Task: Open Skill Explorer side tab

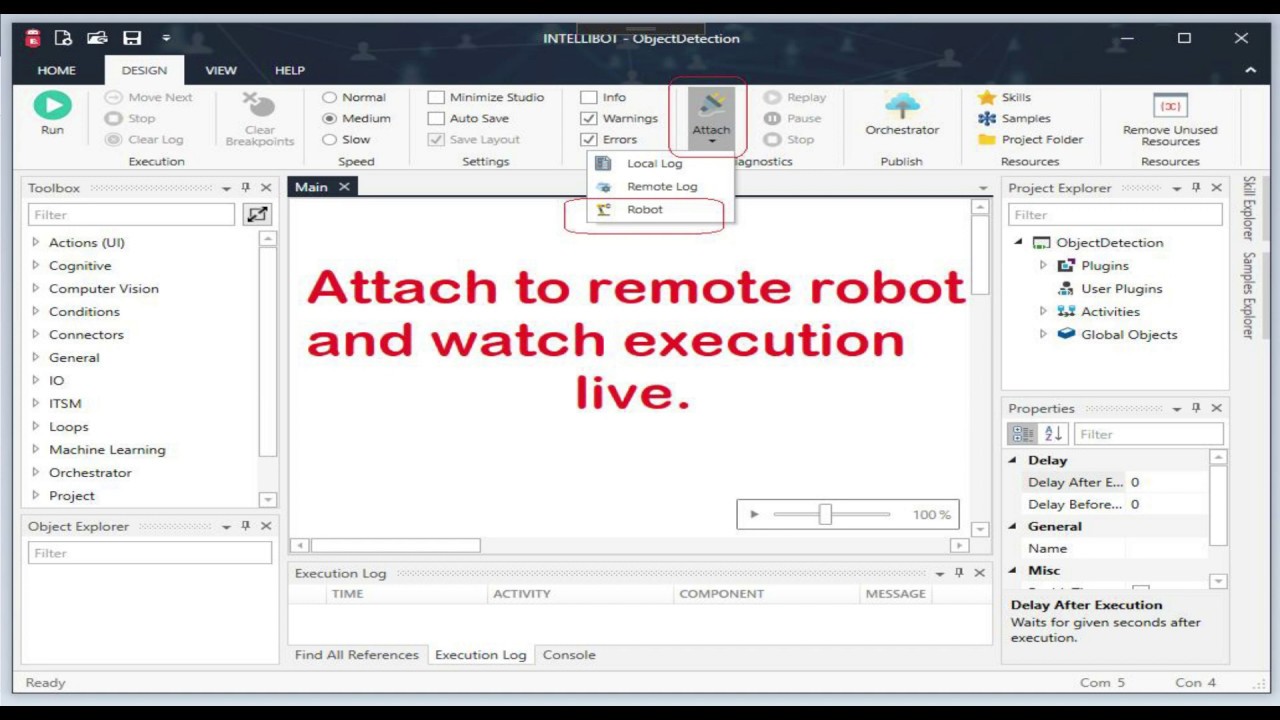Action: point(1248,208)
